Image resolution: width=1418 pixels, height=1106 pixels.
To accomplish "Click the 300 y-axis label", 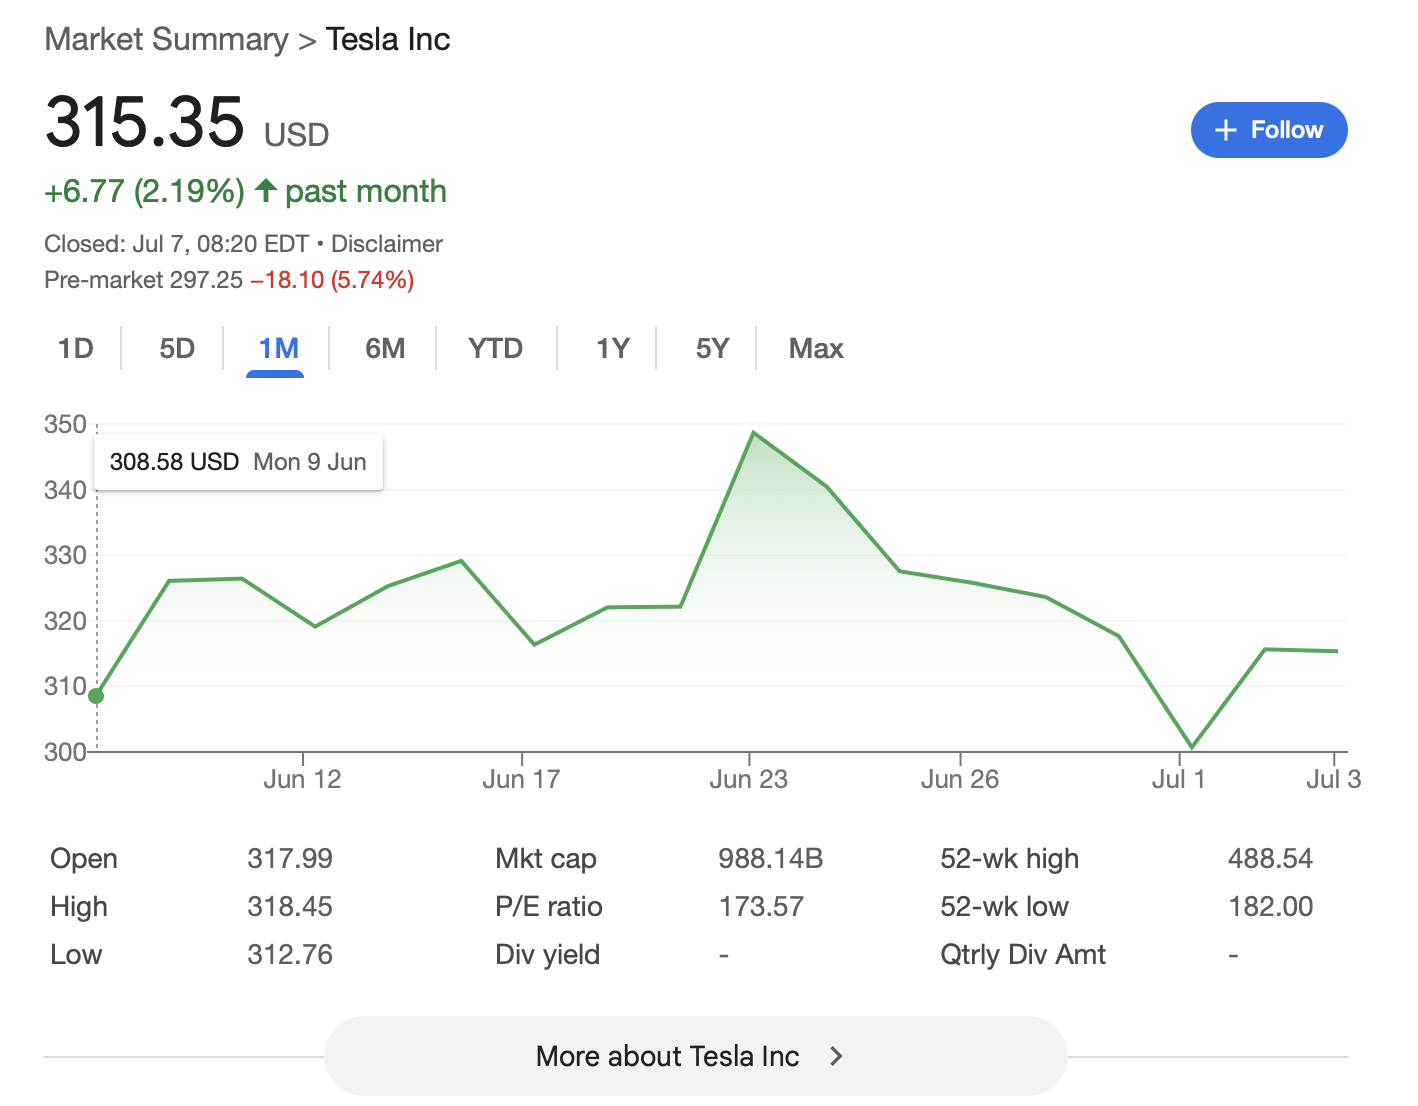I will tap(65, 752).
